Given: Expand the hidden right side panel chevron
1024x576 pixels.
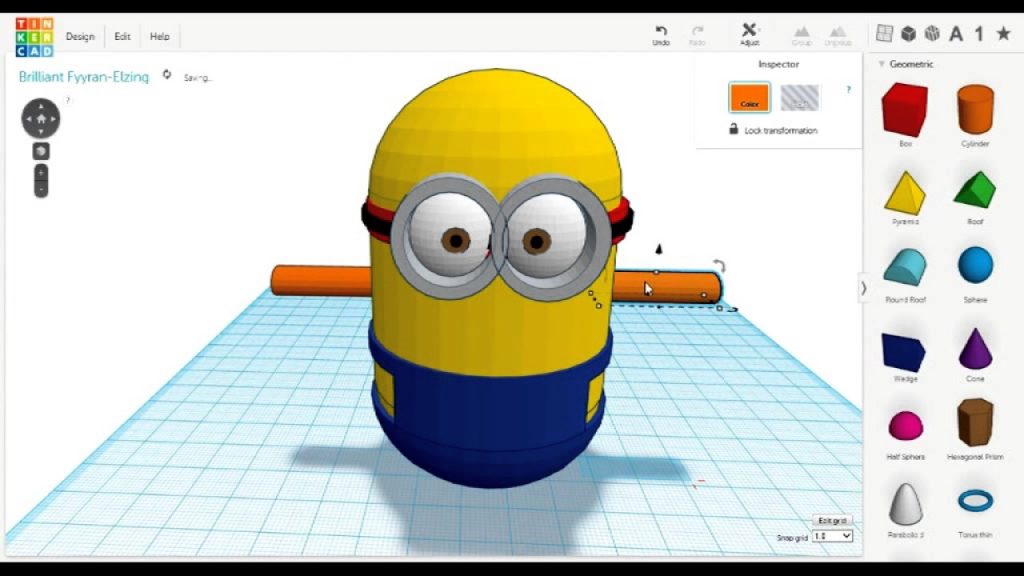Looking at the screenshot, I should 863,287.
